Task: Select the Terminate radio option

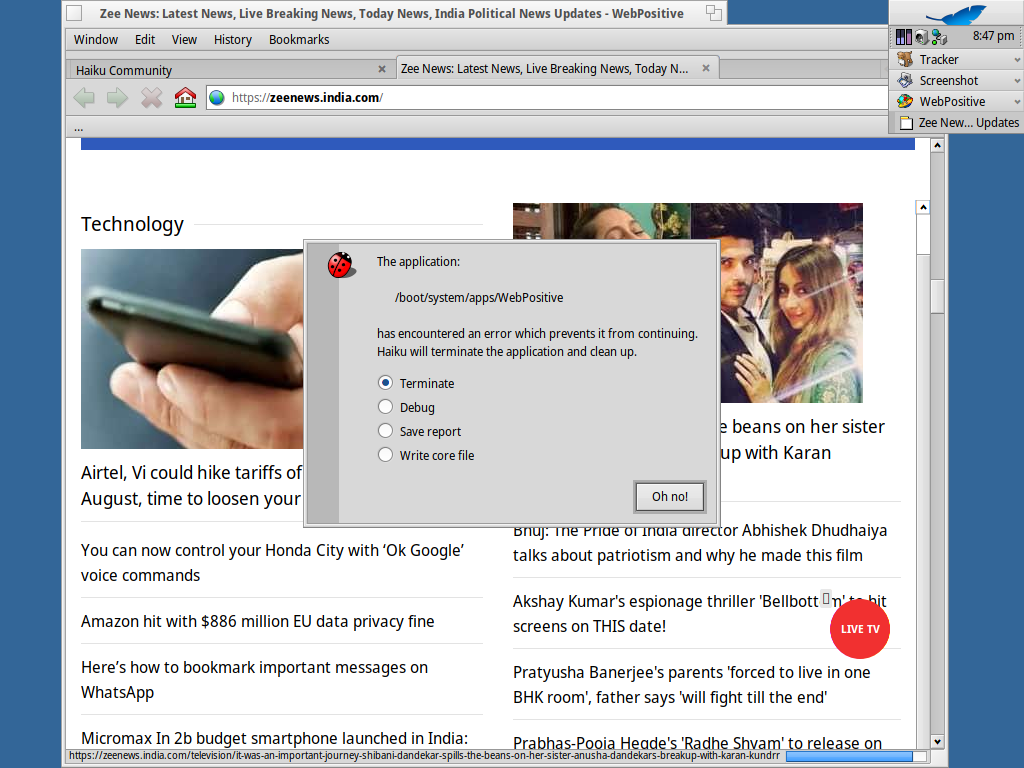Action: [385, 383]
